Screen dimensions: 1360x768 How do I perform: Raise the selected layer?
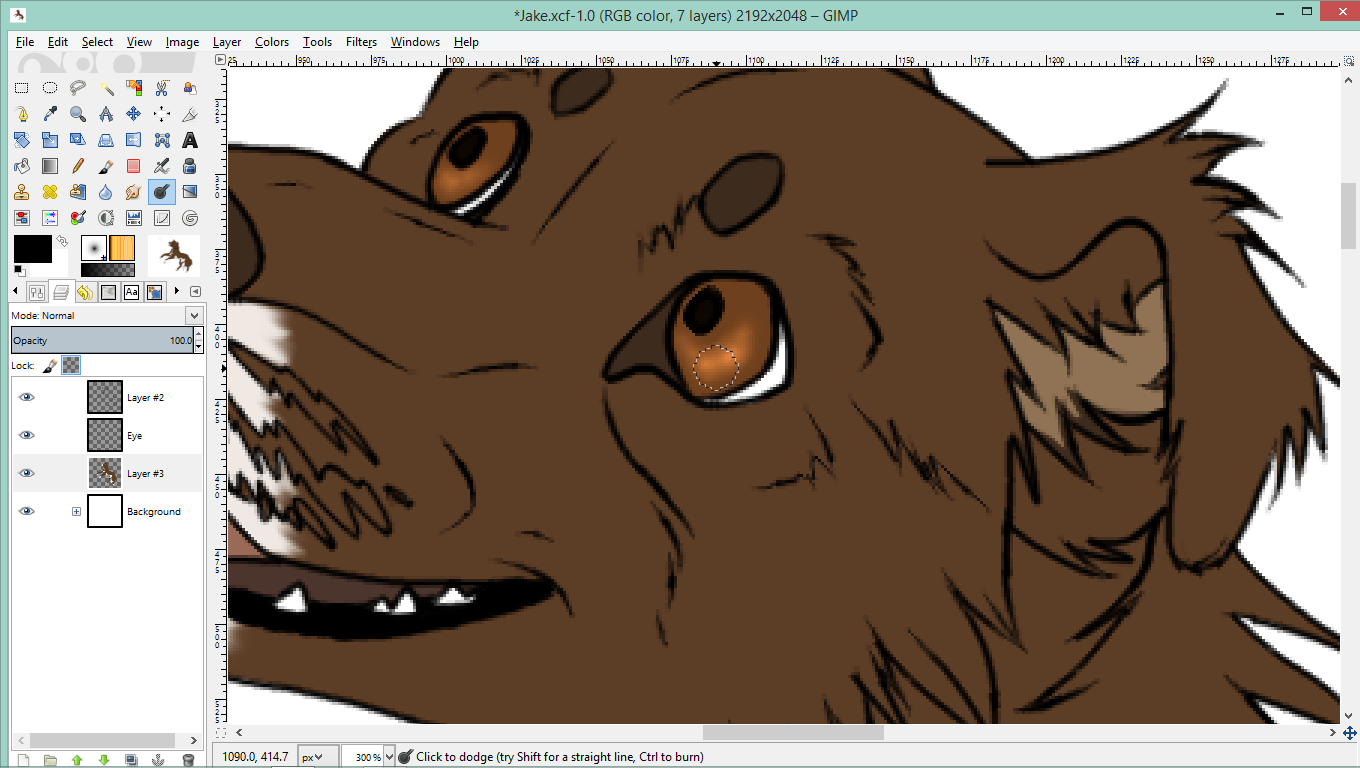coord(77,761)
